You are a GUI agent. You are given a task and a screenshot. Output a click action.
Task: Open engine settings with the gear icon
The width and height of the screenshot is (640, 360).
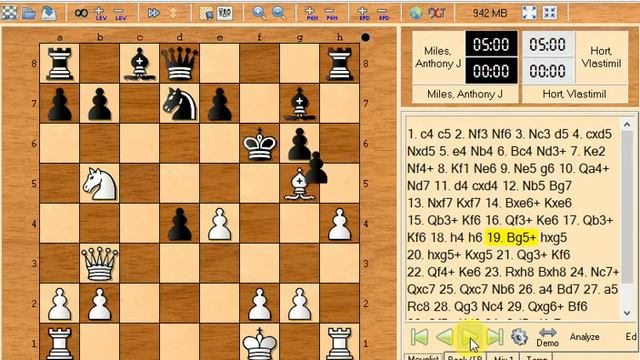coord(519,337)
